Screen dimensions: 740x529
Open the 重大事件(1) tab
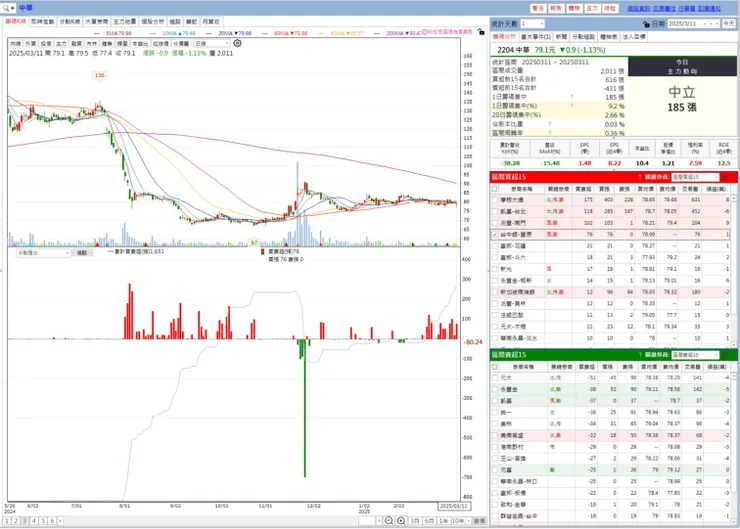[x=536, y=36]
